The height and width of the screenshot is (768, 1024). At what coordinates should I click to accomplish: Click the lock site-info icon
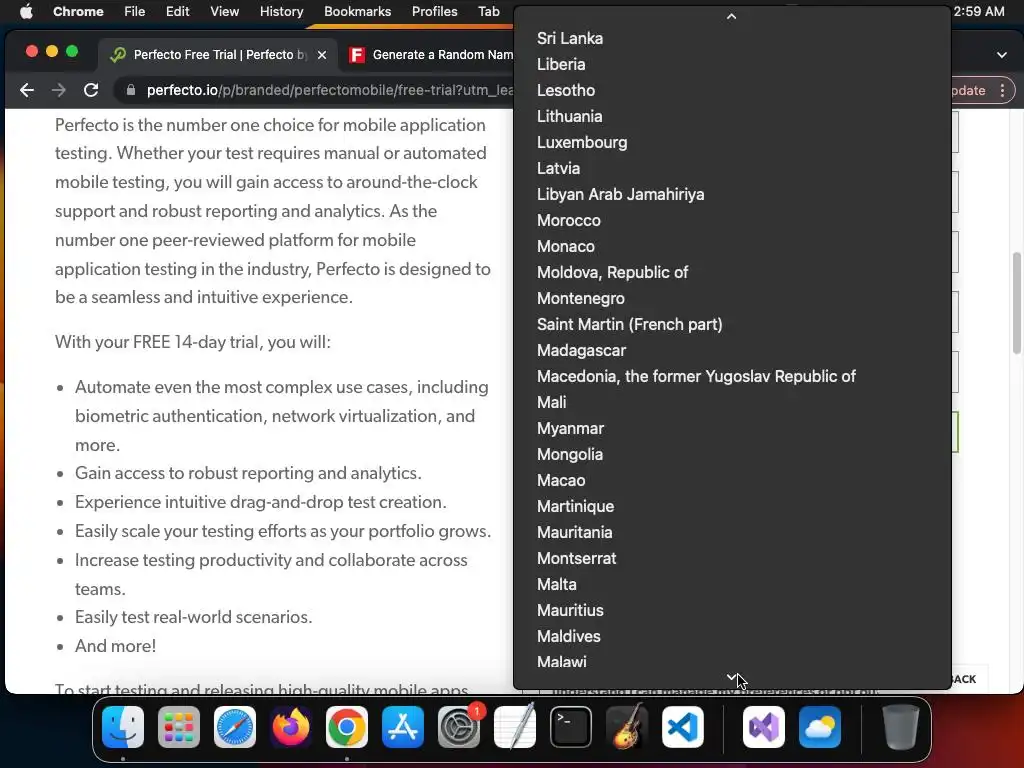pos(131,90)
